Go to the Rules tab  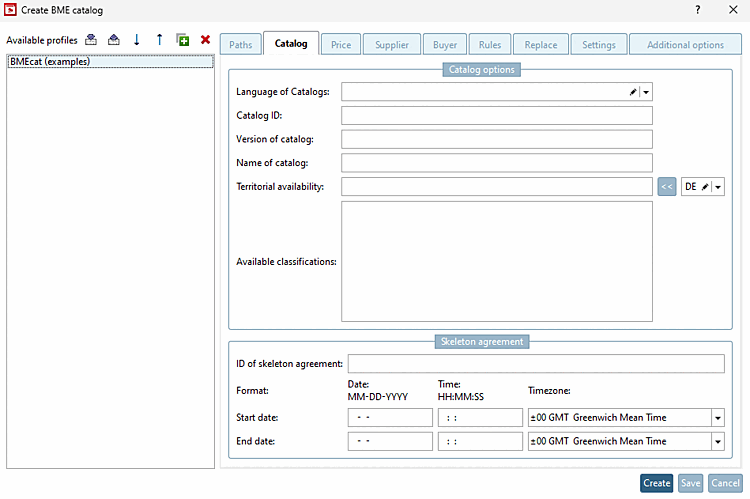pos(490,44)
